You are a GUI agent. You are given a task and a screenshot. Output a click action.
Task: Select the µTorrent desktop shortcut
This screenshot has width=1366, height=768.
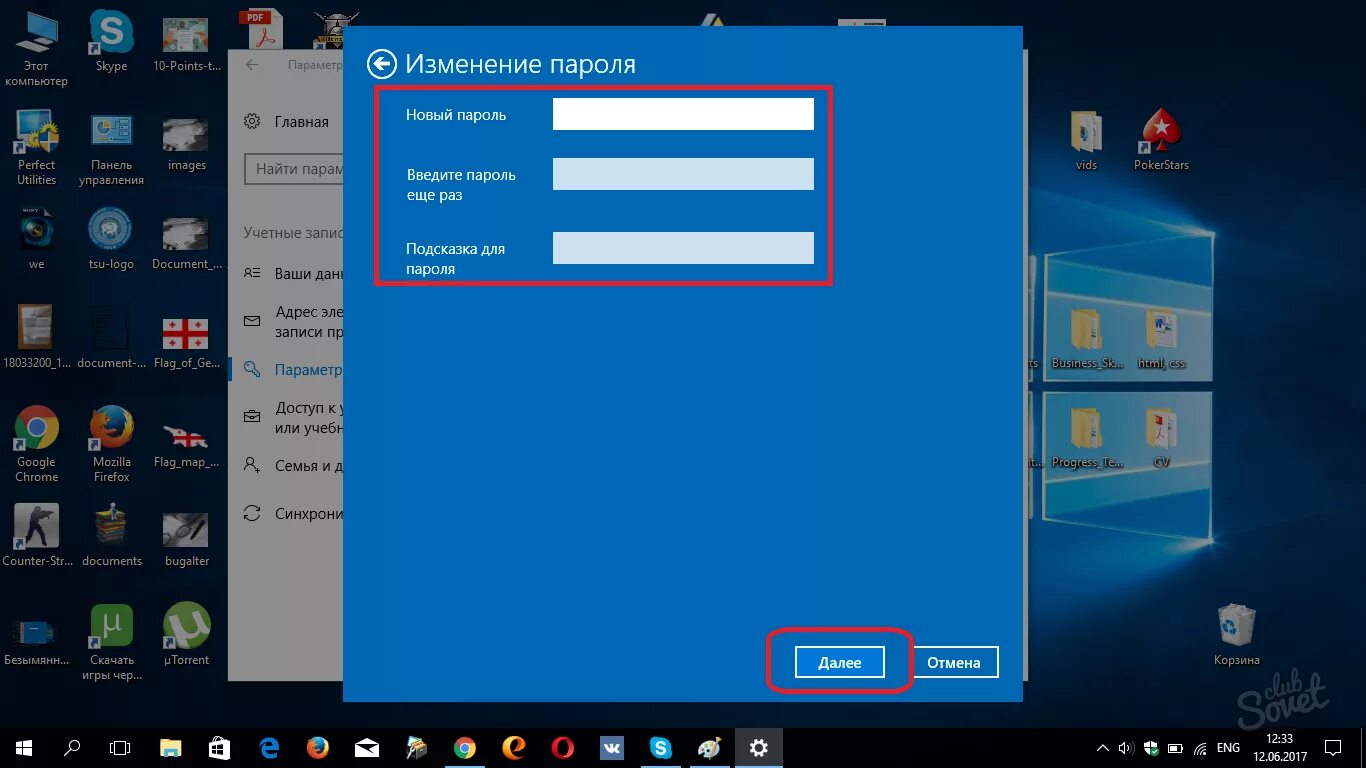click(187, 635)
